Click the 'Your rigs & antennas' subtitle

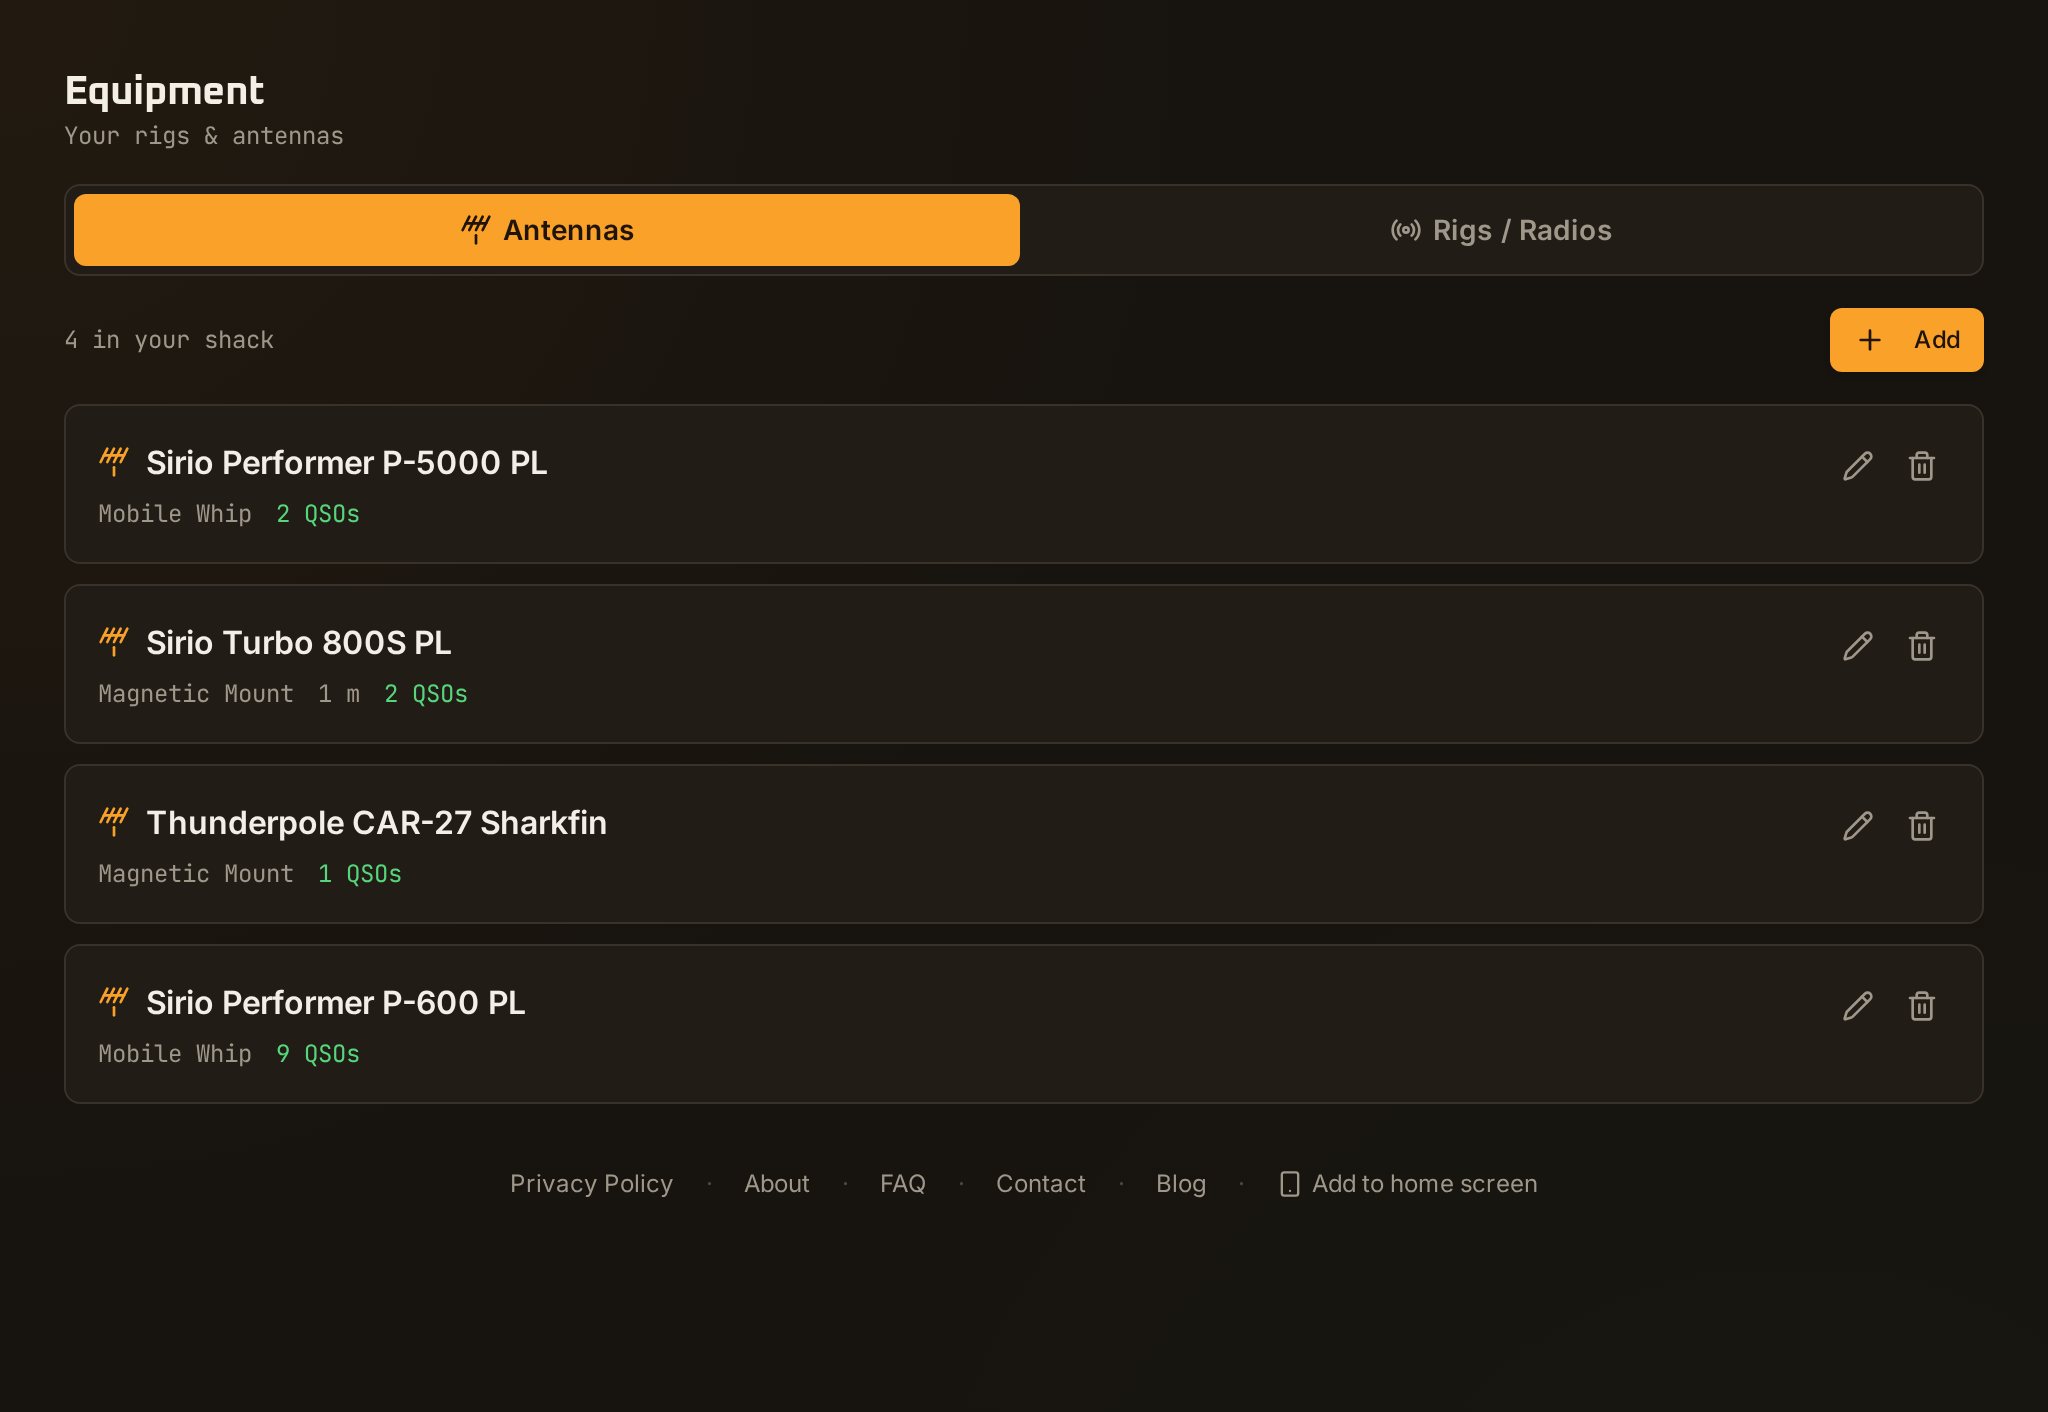[204, 136]
